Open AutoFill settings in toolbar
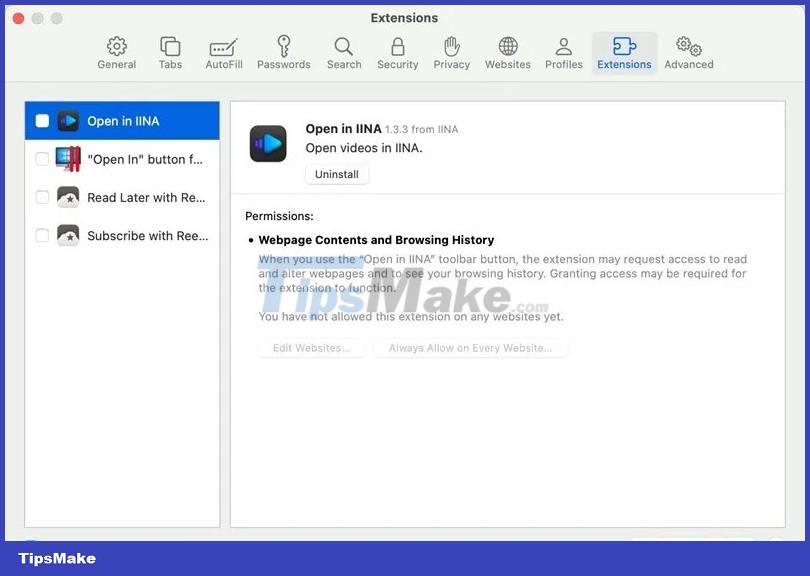Viewport: 810px width, 576px height. 224,53
